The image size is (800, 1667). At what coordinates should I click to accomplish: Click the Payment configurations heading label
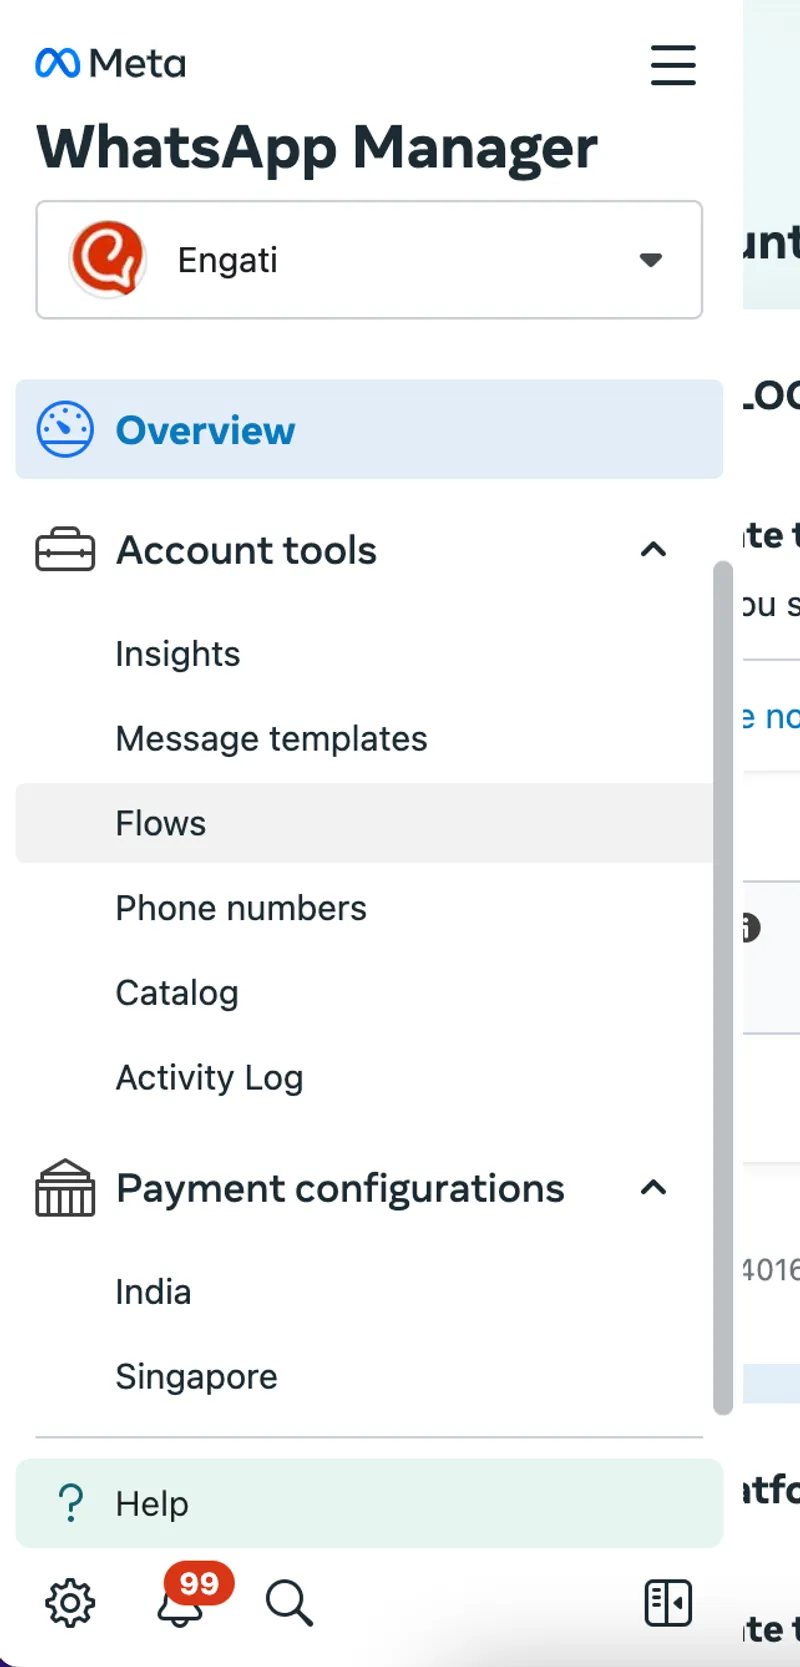(x=340, y=1188)
